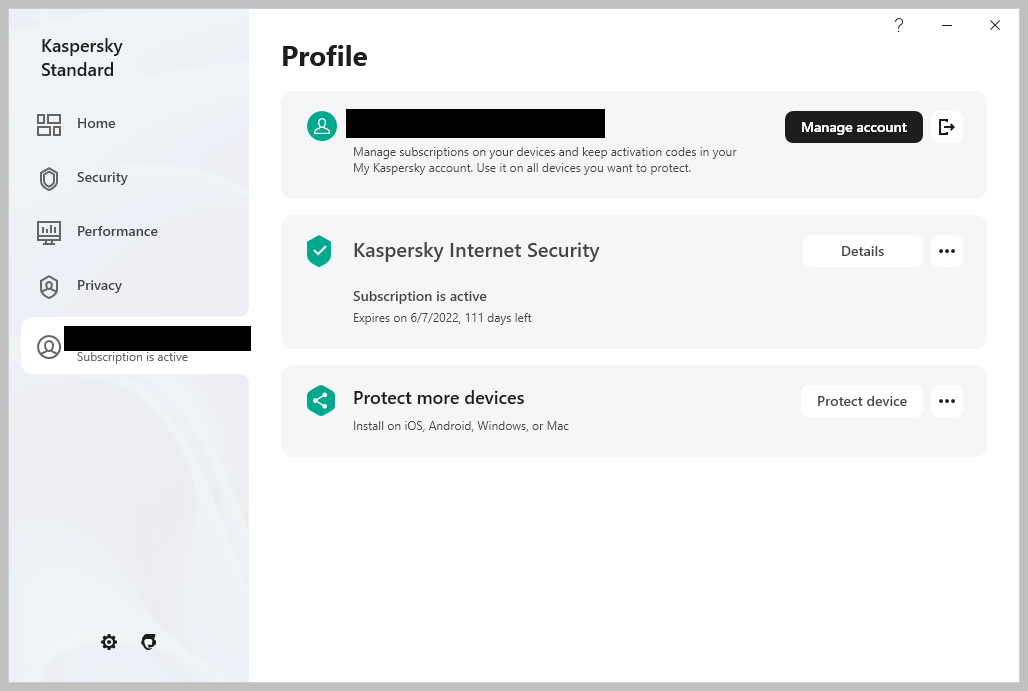The height and width of the screenshot is (691, 1028).
Task: Click the Protect more devices heading
Action: pyautogui.click(x=438, y=398)
